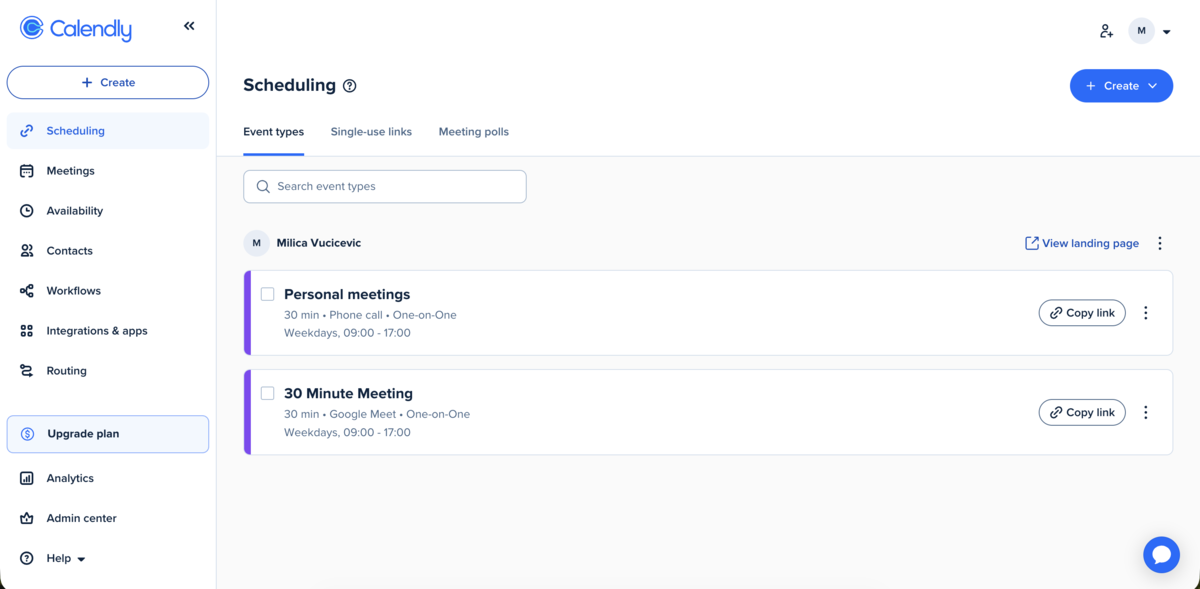Copy the link for Personal meetings
1200x589 pixels.
pyautogui.click(x=1082, y=312)
